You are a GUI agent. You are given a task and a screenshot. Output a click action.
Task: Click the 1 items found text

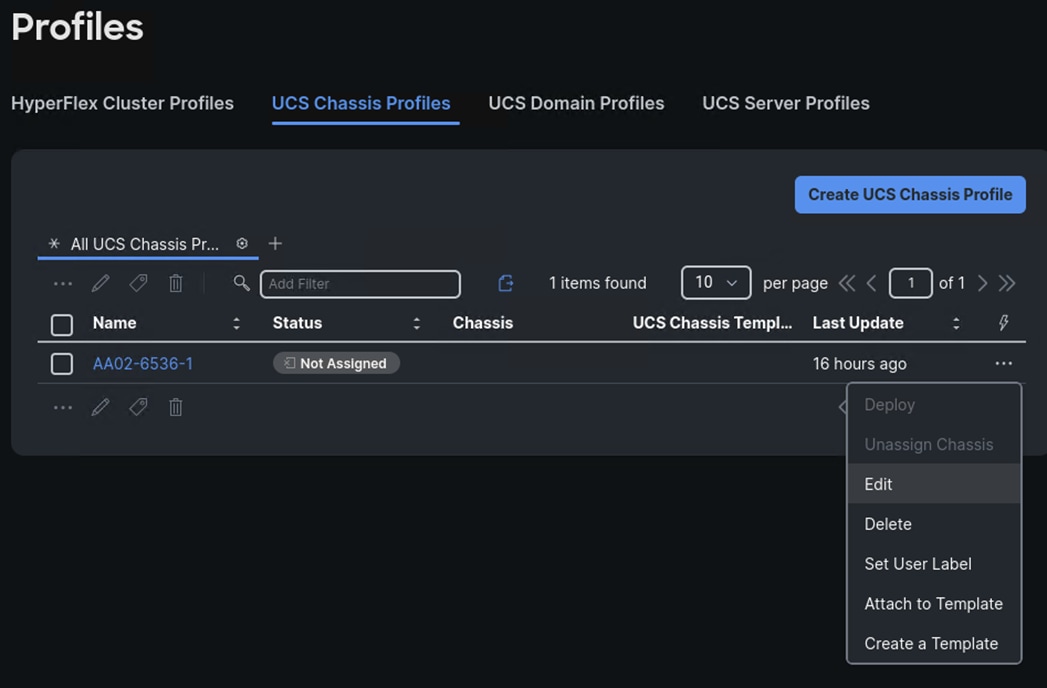click(x=598, y=283)
